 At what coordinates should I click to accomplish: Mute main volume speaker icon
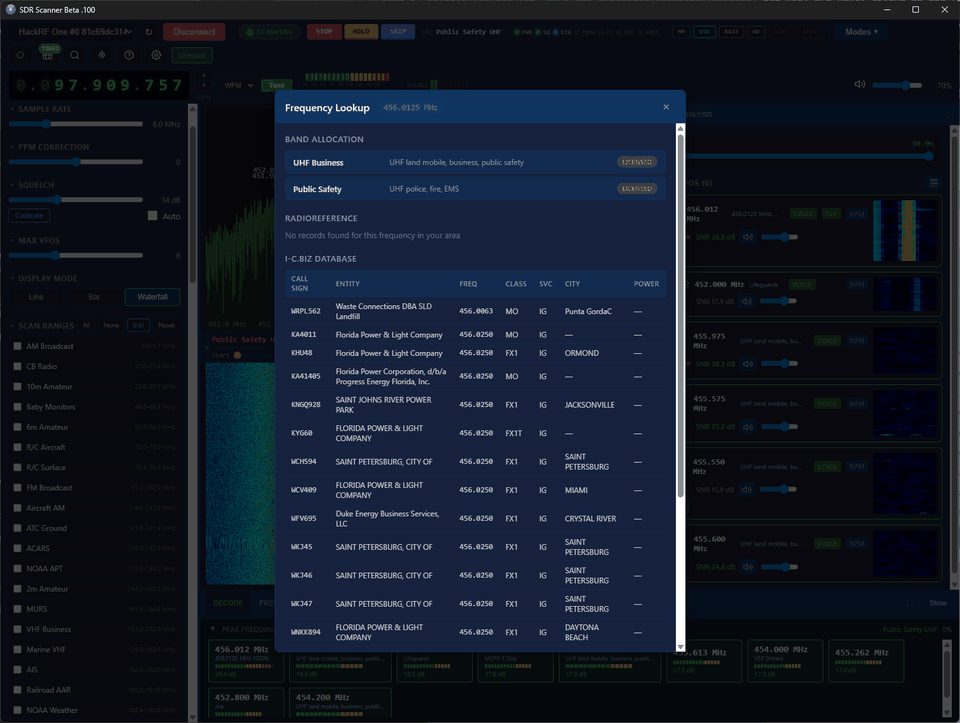pyautogui.click(x=860, y=84)
